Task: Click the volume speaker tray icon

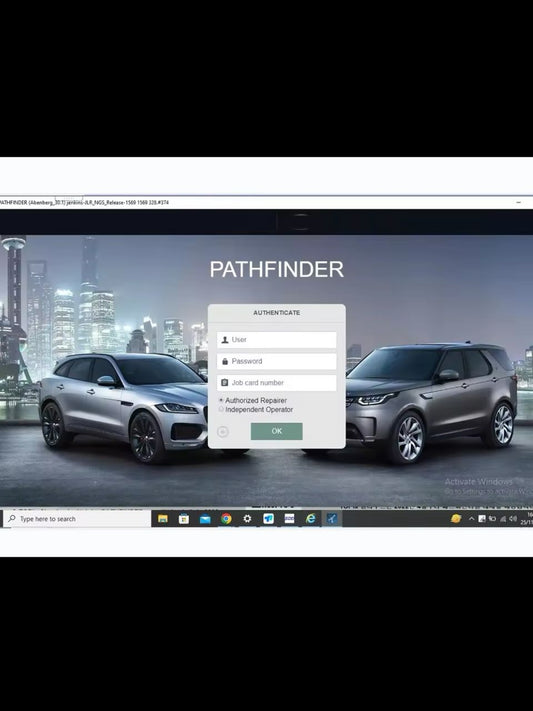Action: [x=513, y=519]
